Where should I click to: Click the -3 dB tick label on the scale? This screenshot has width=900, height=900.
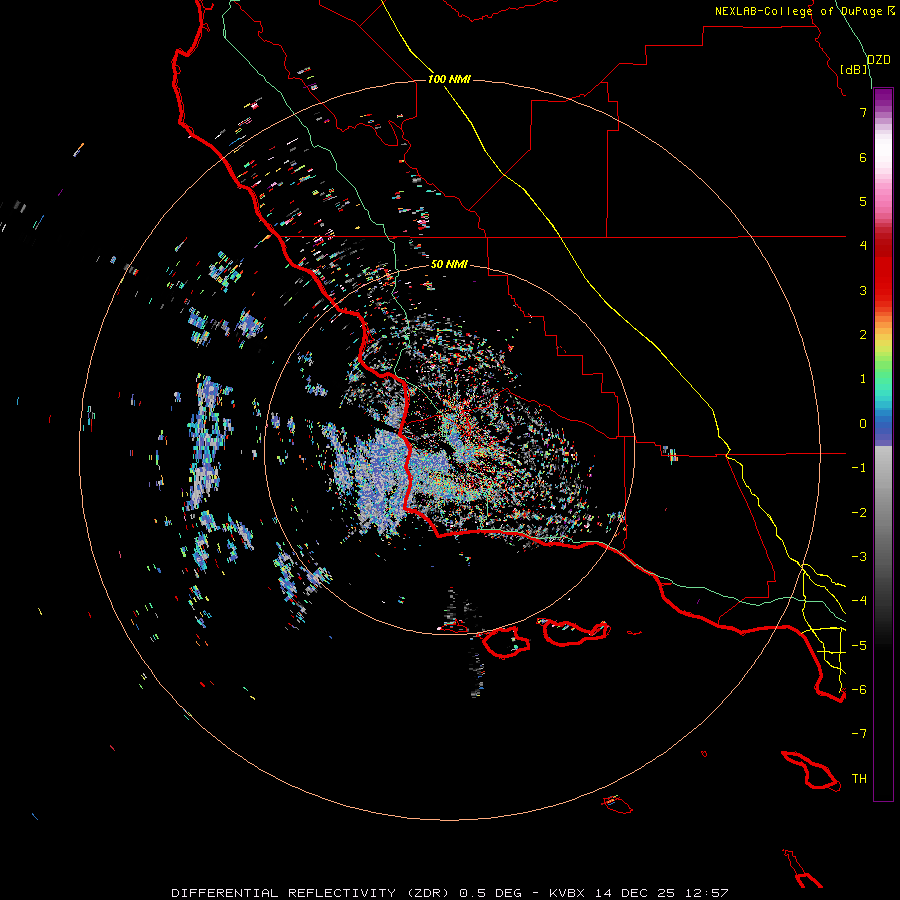tap(859, 557)
